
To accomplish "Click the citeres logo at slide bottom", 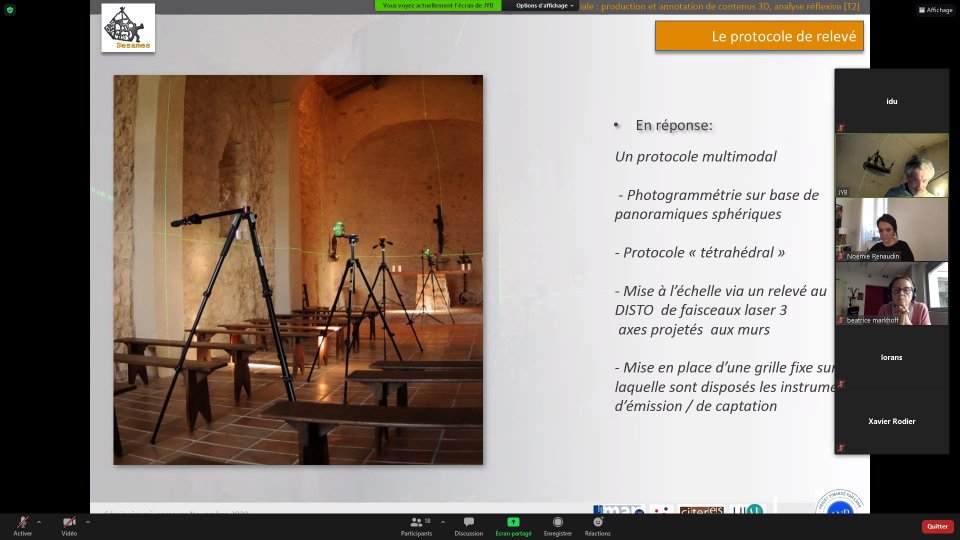I will click(702, 509).
